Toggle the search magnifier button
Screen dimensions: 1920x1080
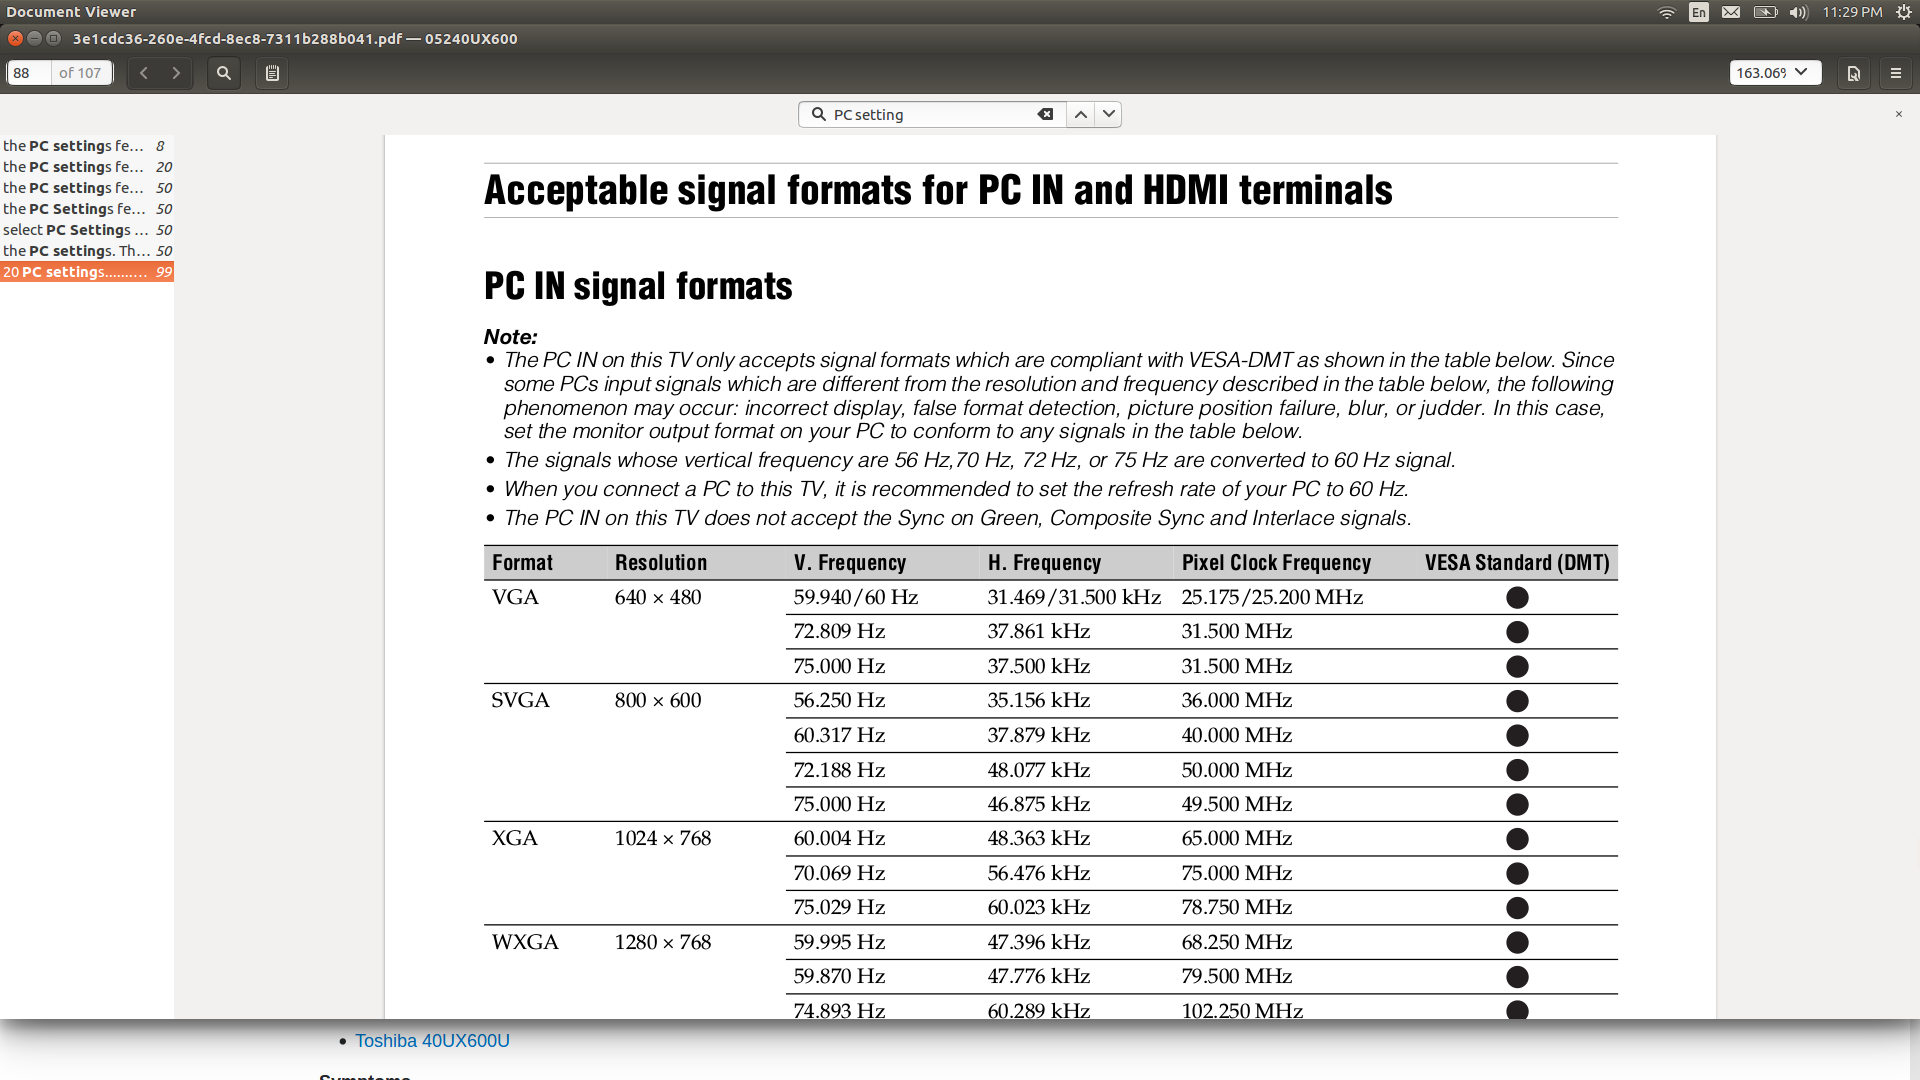click(x=224, y=73)
